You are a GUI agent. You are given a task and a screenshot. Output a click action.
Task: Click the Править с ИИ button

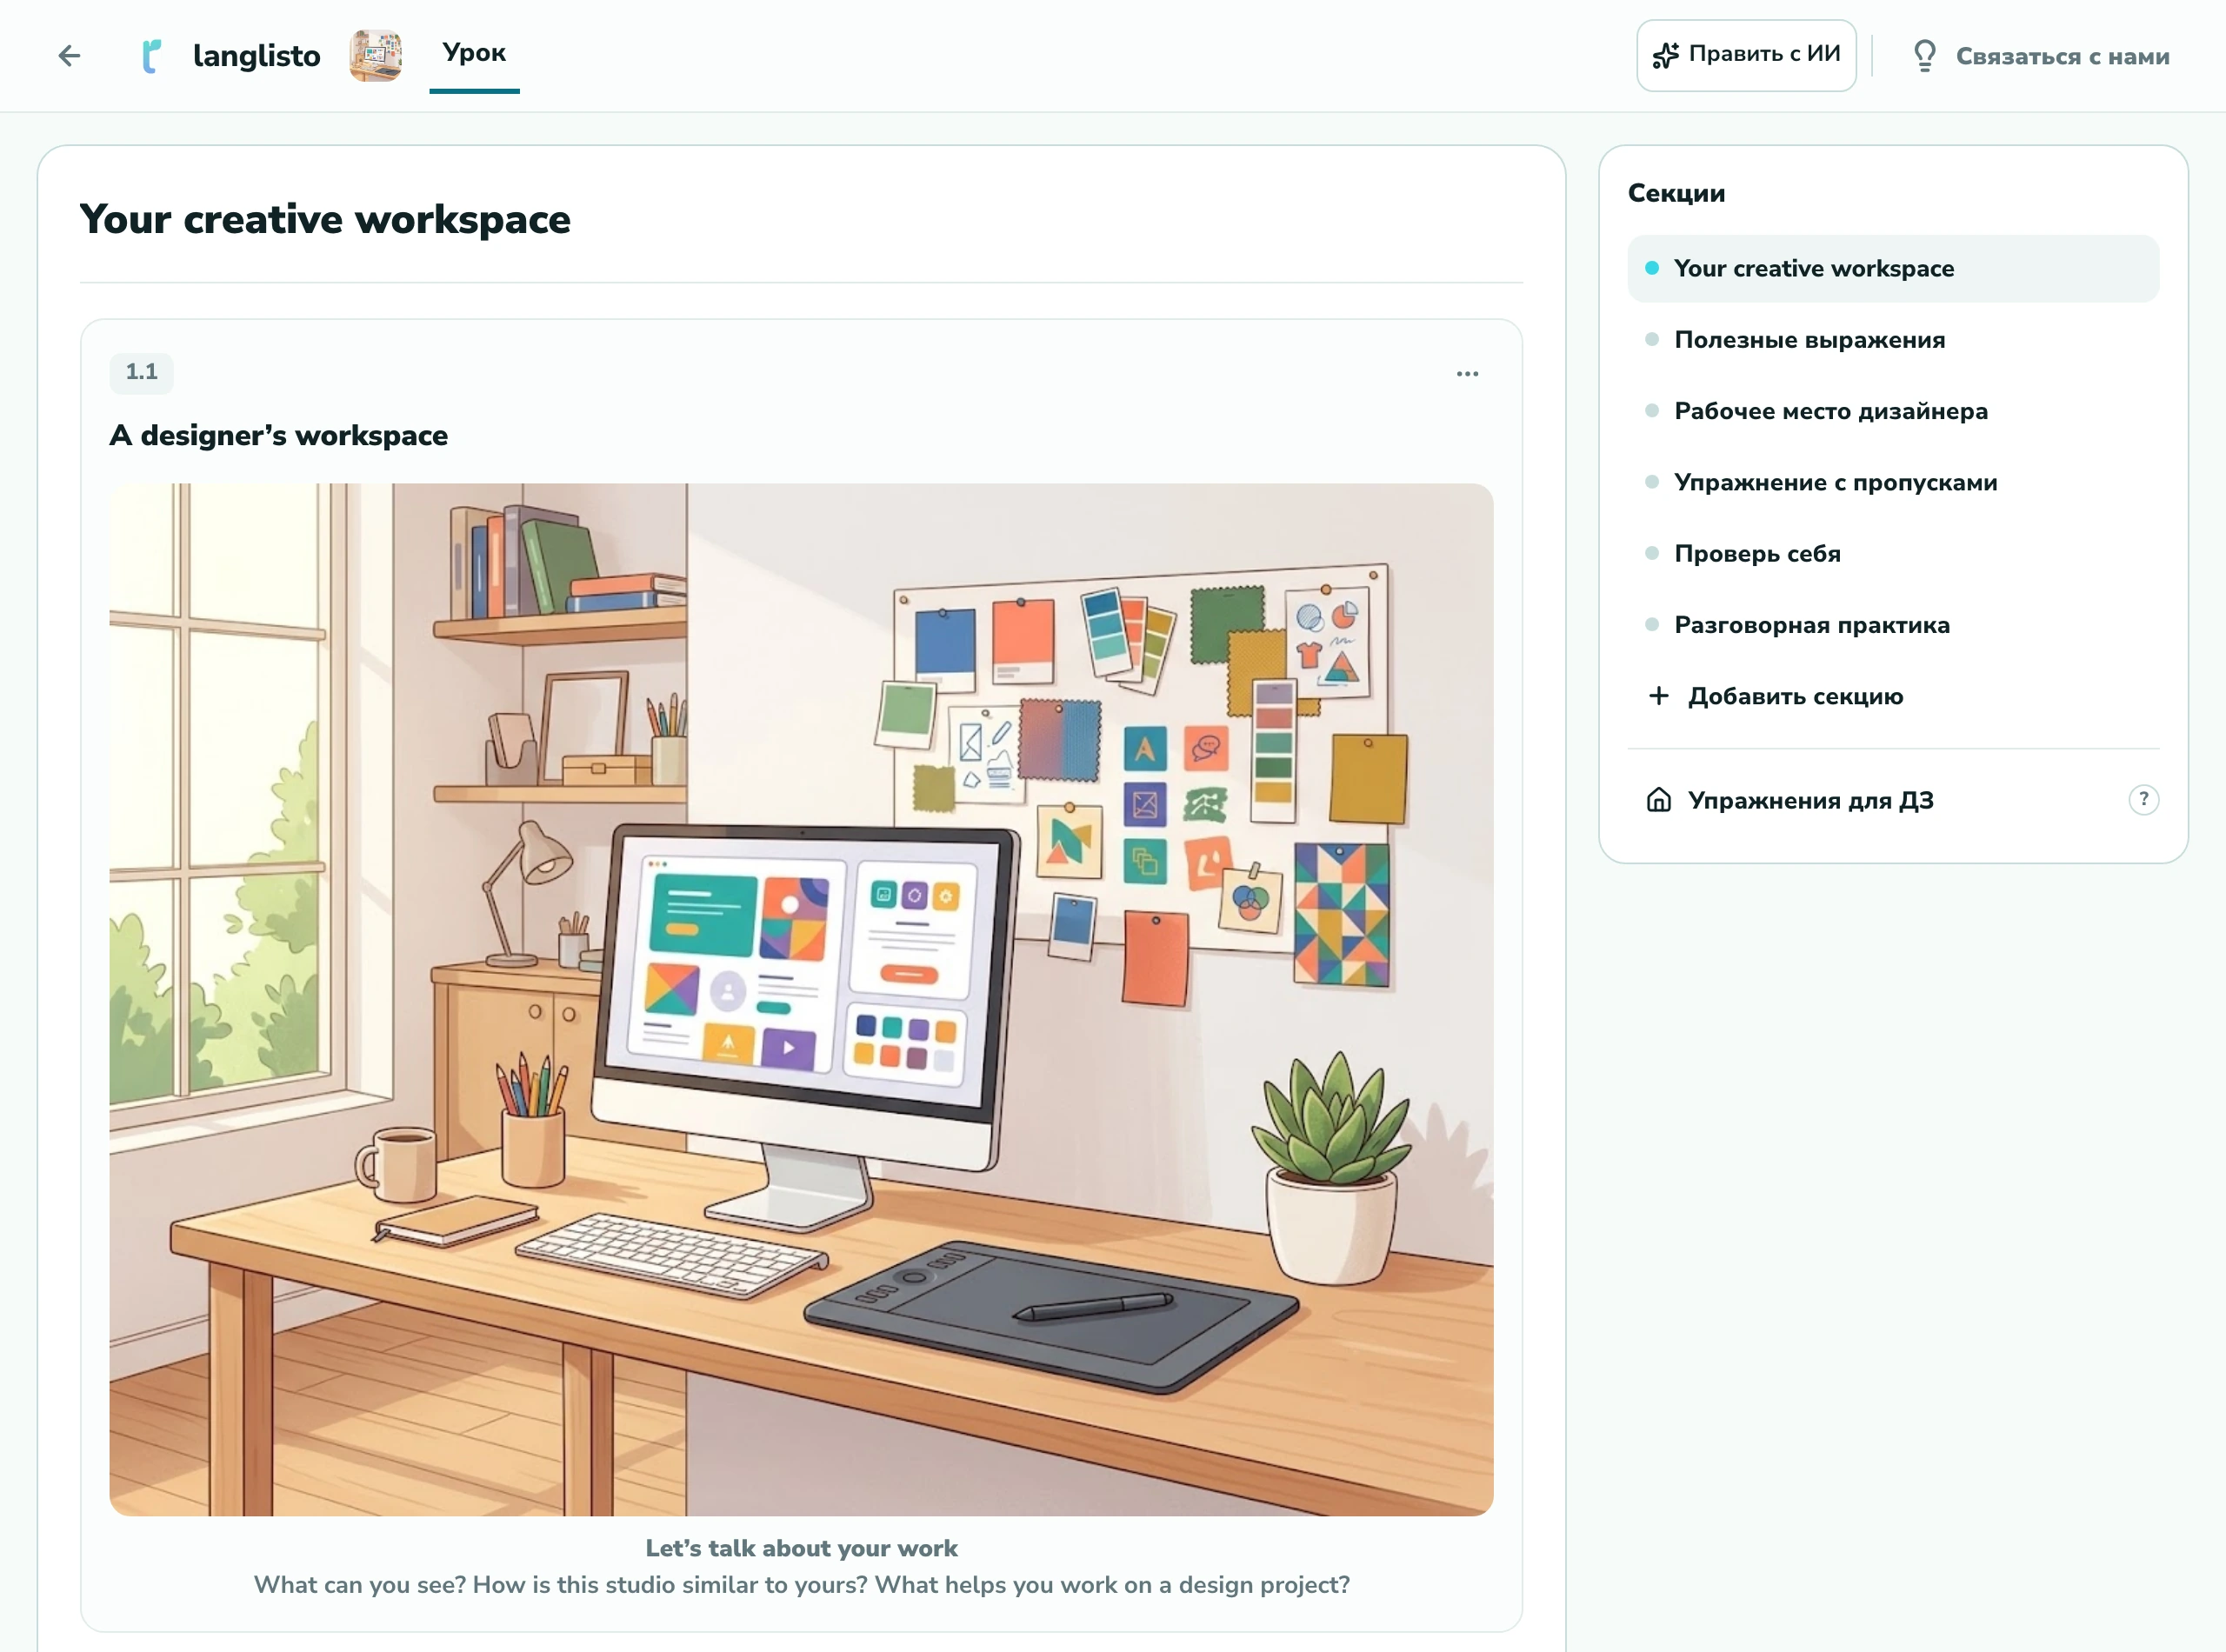point(1746,55)
